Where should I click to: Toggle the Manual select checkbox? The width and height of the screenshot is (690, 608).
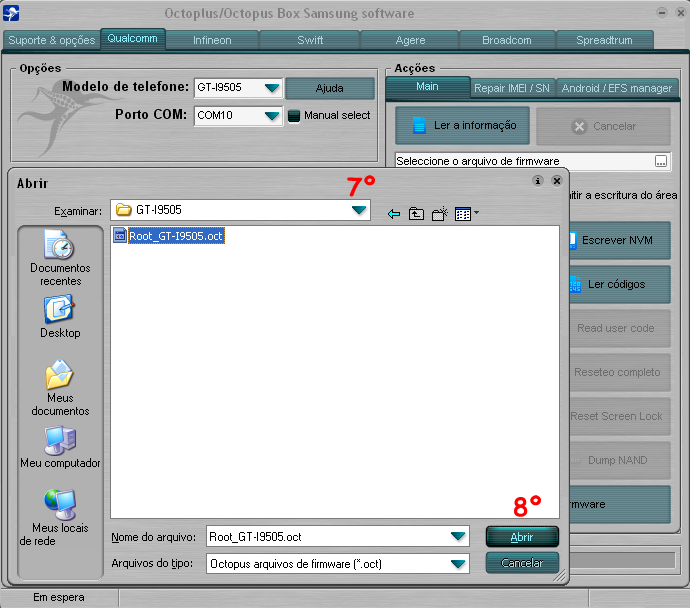point(294,116)
